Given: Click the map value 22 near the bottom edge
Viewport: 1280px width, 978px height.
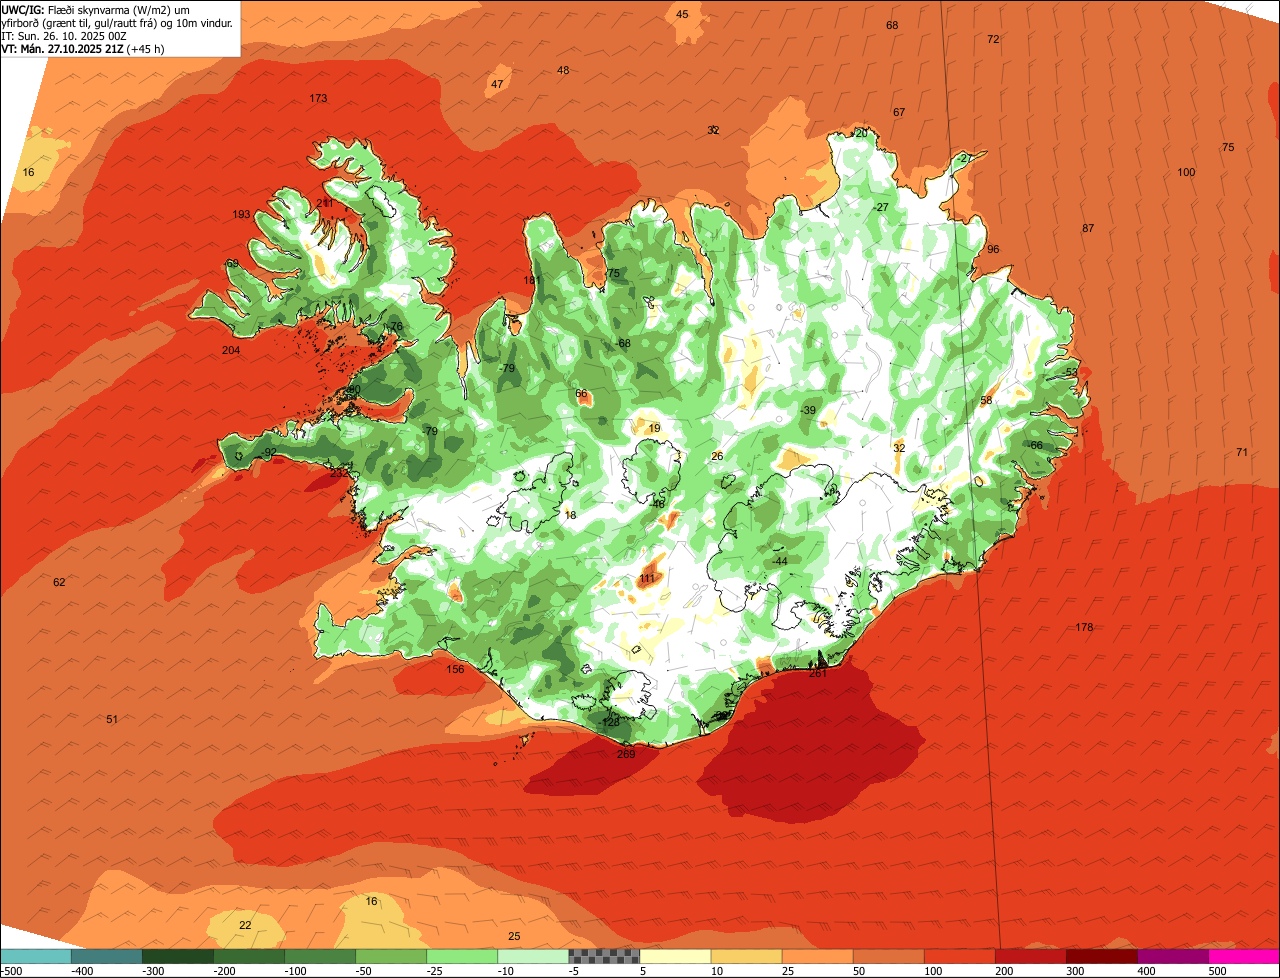Looking at the screenshot, I should (245, 925).
